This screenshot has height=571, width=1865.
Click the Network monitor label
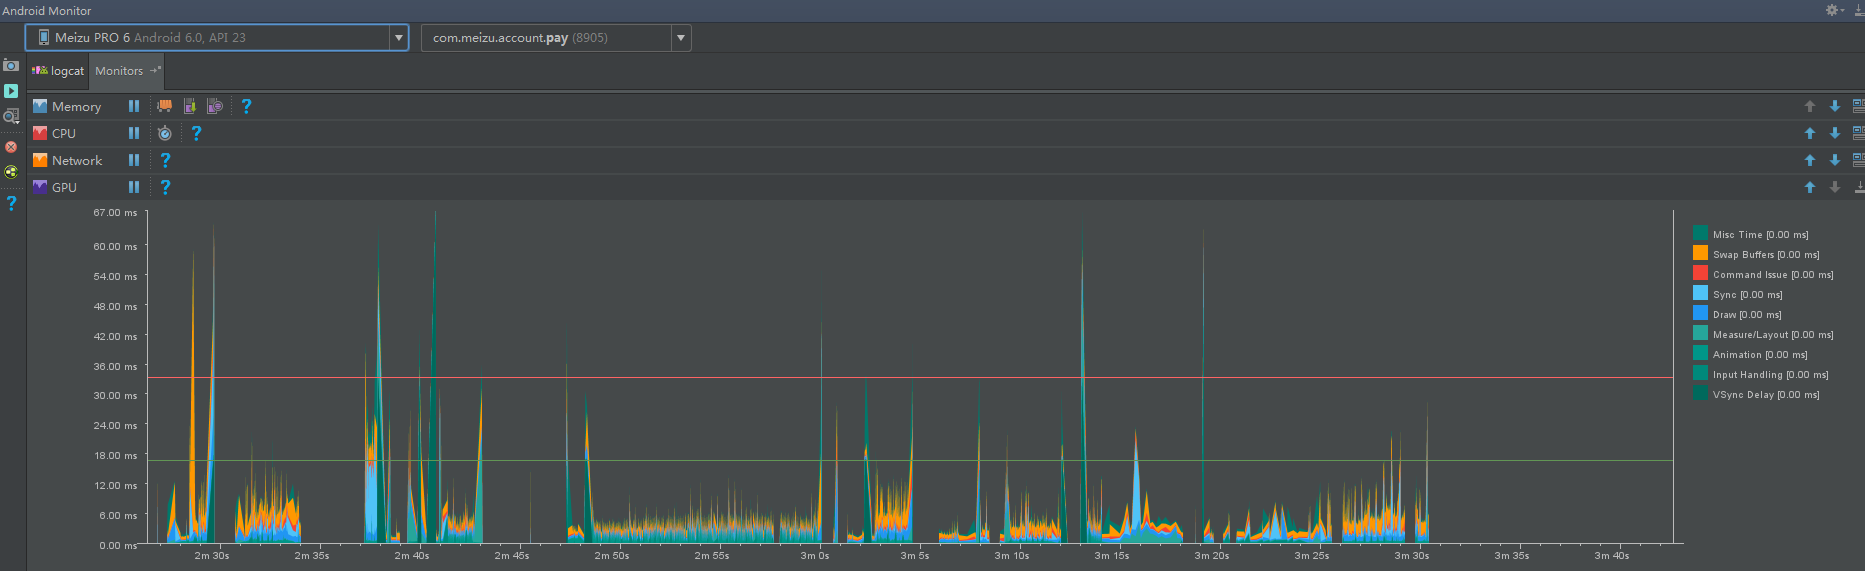point(77,160)
